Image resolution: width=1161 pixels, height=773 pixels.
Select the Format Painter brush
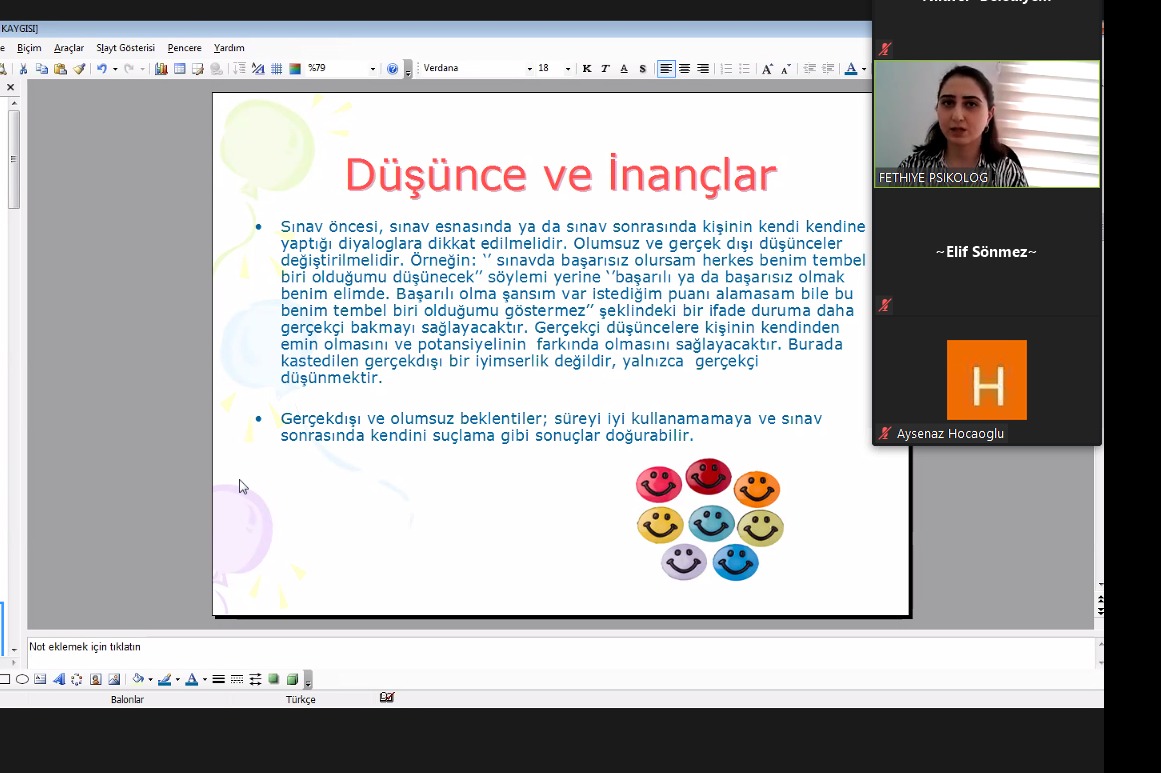pyautogui.click(x=78, y=69)
